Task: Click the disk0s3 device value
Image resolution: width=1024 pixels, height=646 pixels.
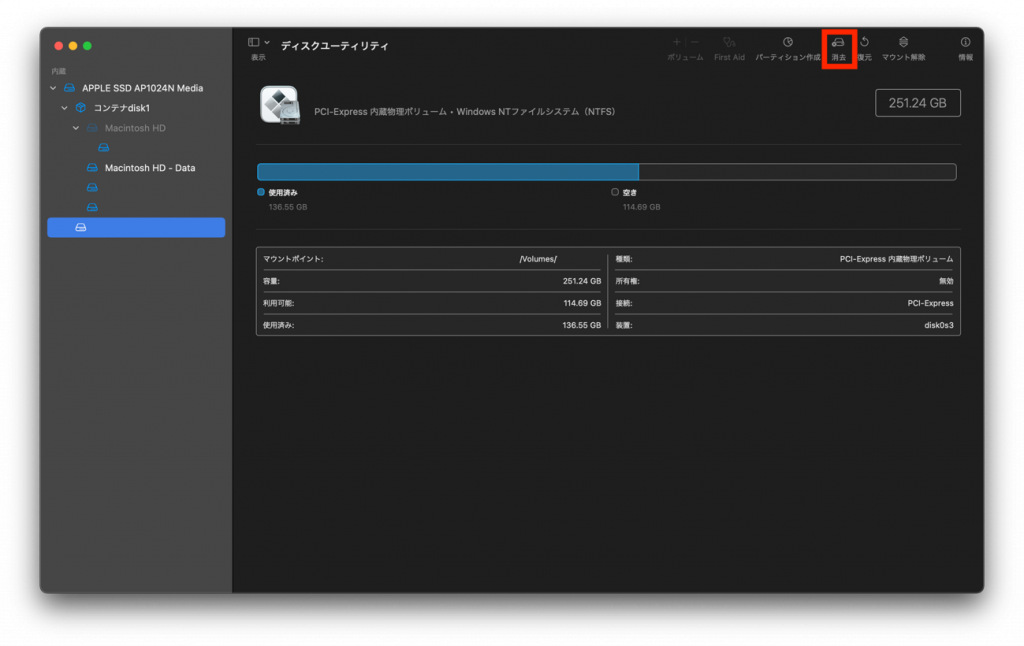Action: click(x=938, y=325)
